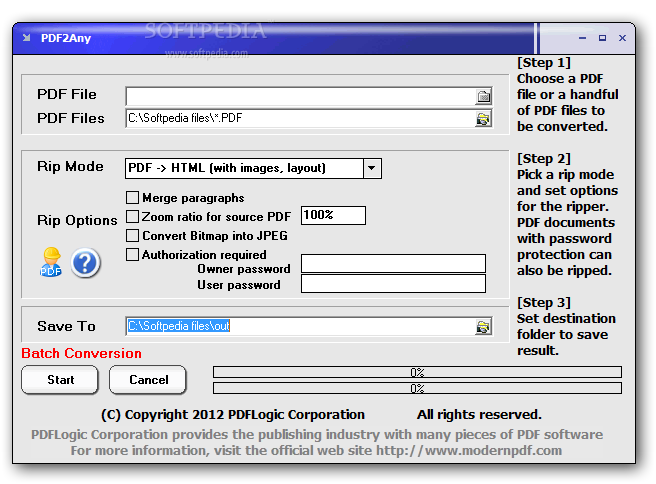Expand the Rip Mode dropdown arrow
656x484 pixels.
click(x=372, y=168)
